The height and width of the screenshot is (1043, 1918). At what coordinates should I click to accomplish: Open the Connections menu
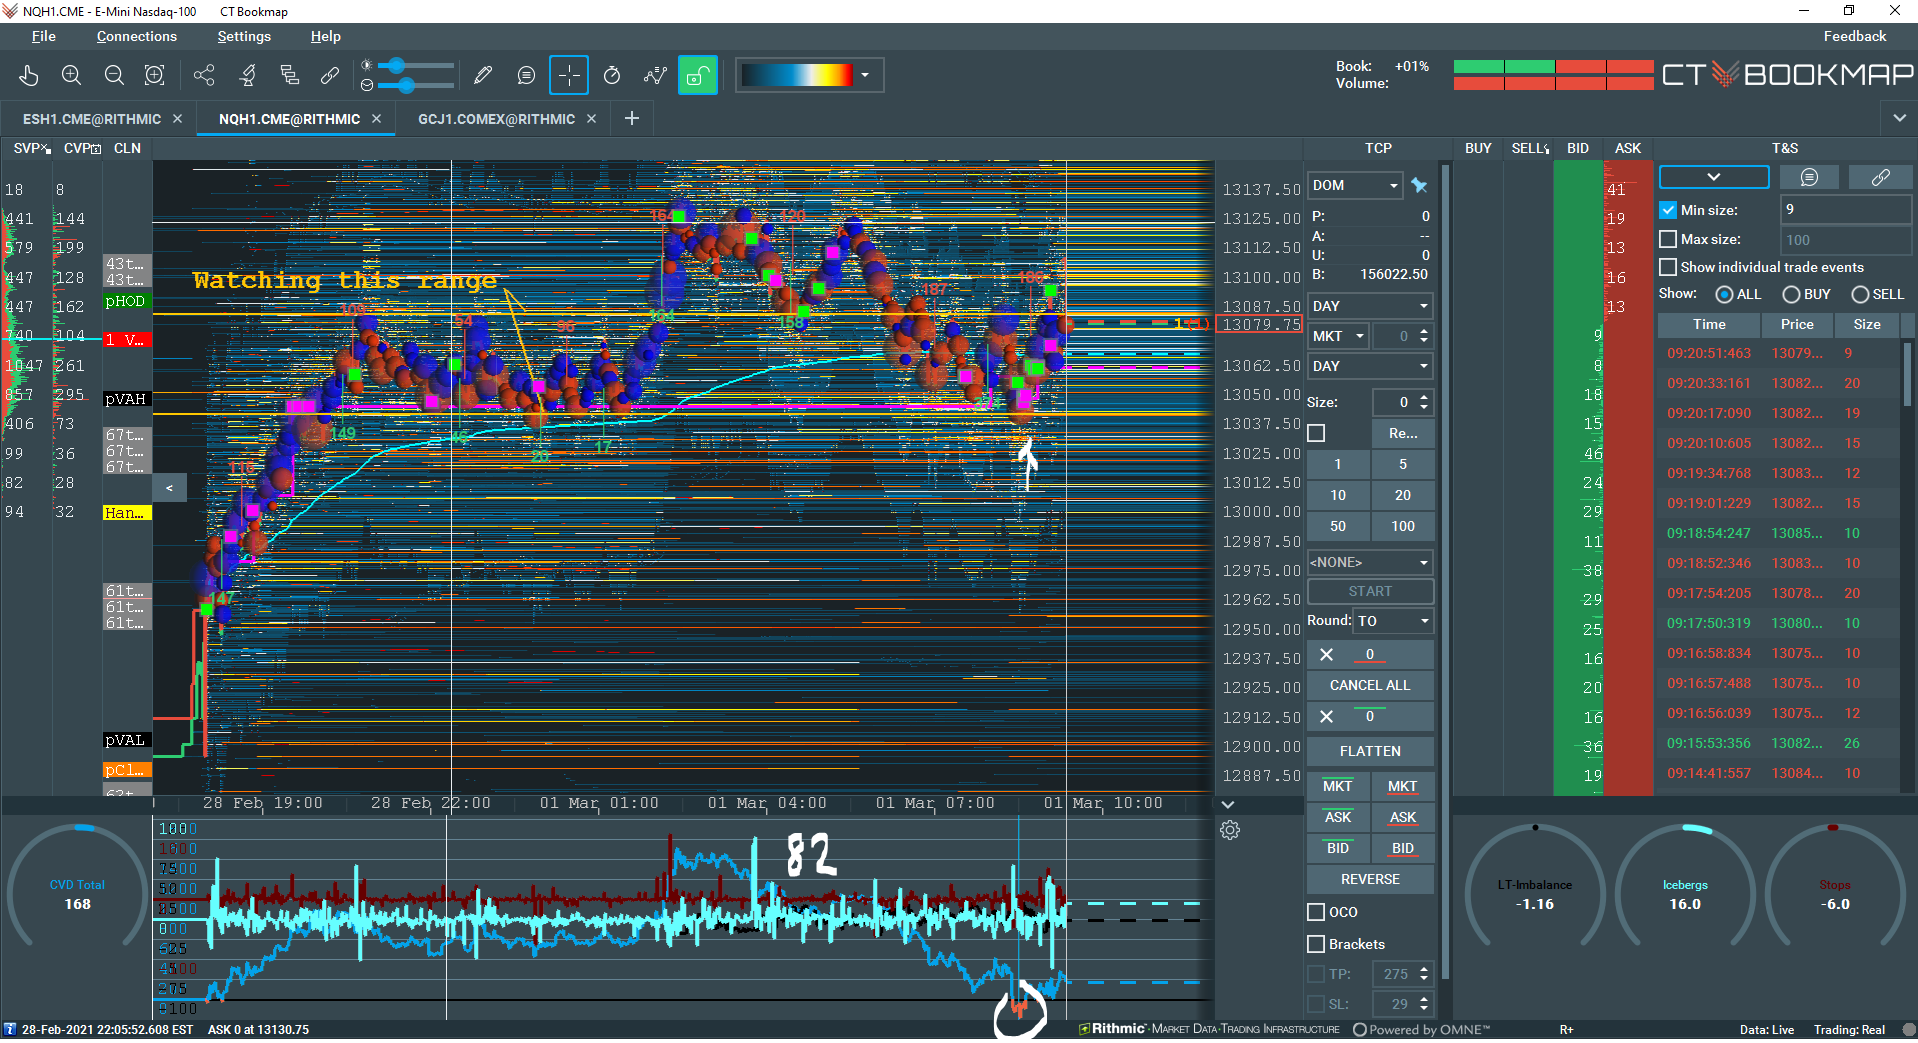[137, 36]
